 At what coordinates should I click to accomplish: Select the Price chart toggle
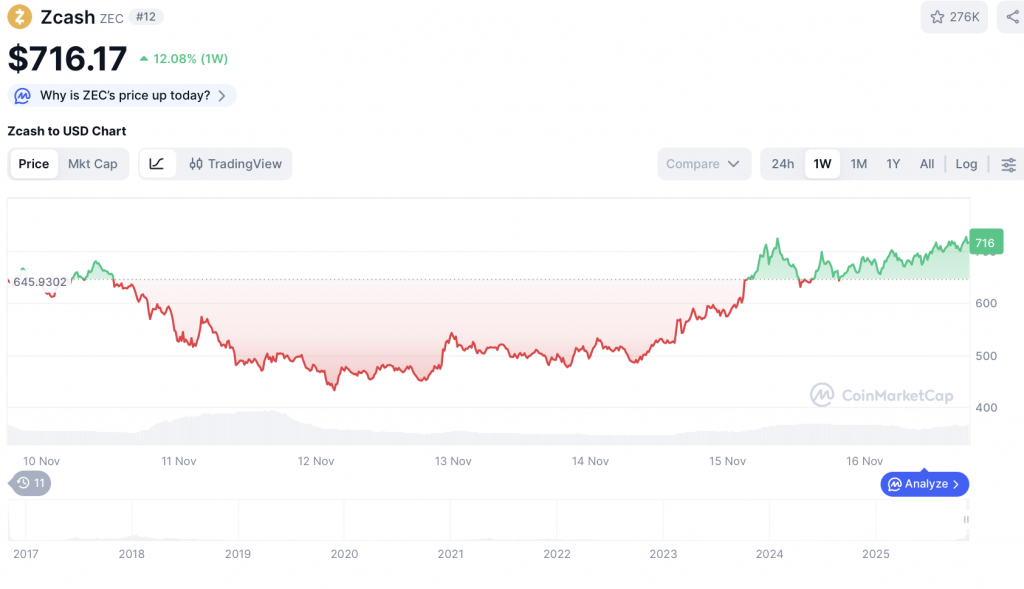34,164
